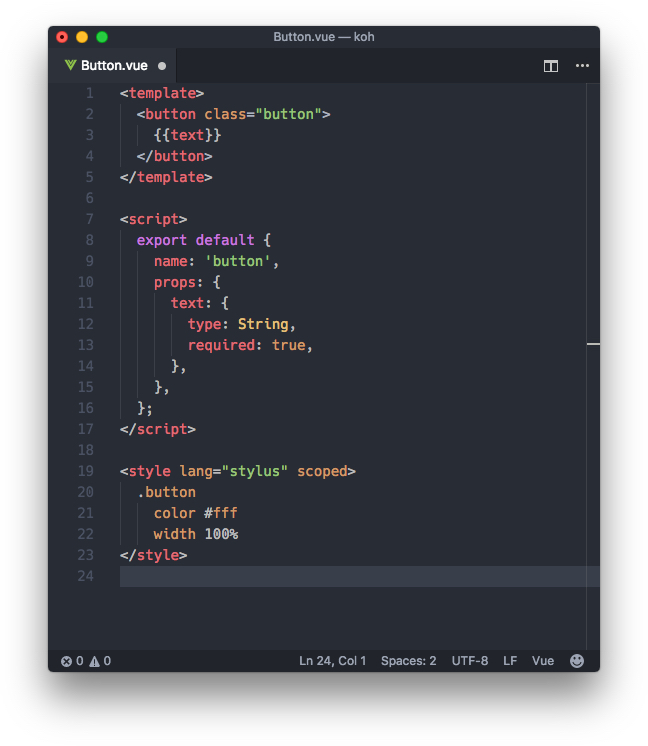Click the required: true line
This screenshot has width=648, height=746.
point(250,345)
